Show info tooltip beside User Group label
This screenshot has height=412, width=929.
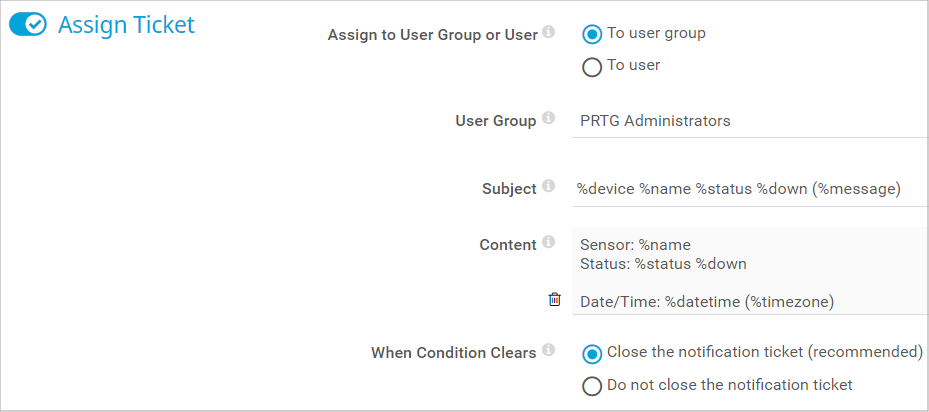tap(548, 119)
